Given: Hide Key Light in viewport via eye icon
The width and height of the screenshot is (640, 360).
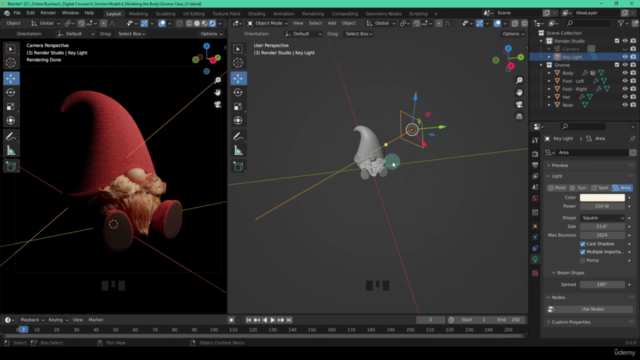Looking at the screenshot, I should 625,57.
